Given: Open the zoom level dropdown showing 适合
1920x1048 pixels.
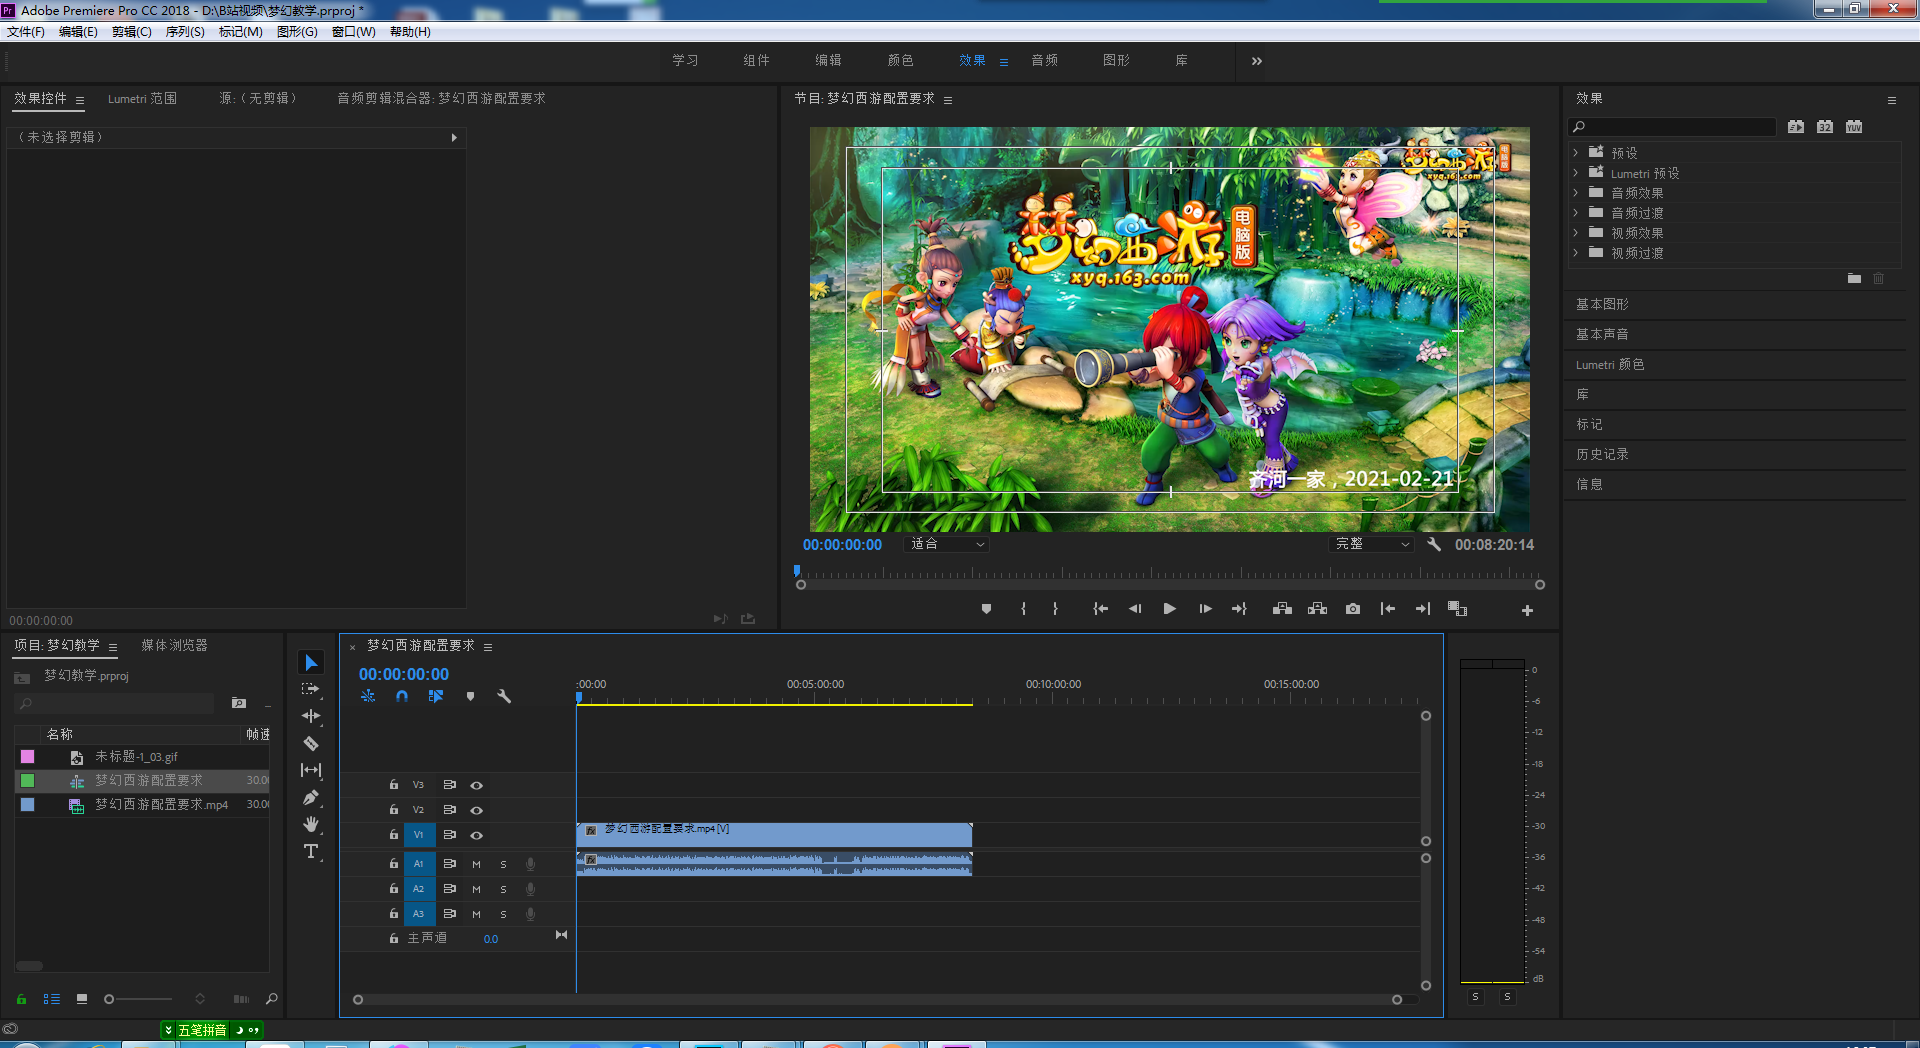Looking at the screenshot, I should pyautogui.click(x=946, y=544).
